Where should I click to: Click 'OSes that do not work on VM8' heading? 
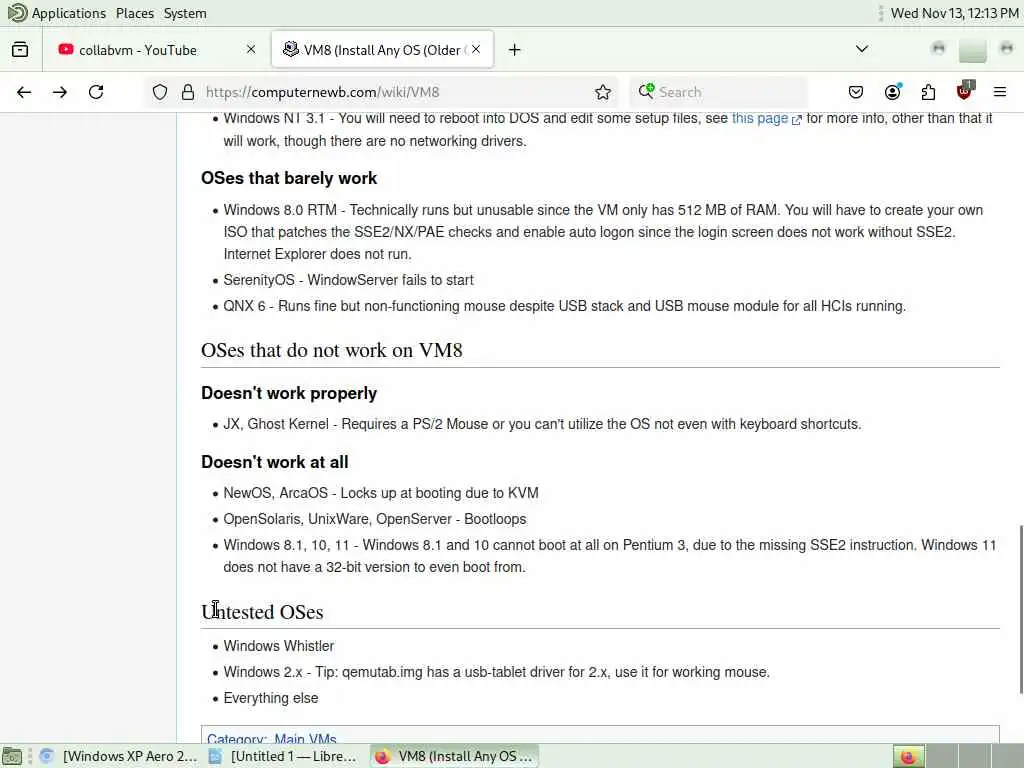pos(332,350)
